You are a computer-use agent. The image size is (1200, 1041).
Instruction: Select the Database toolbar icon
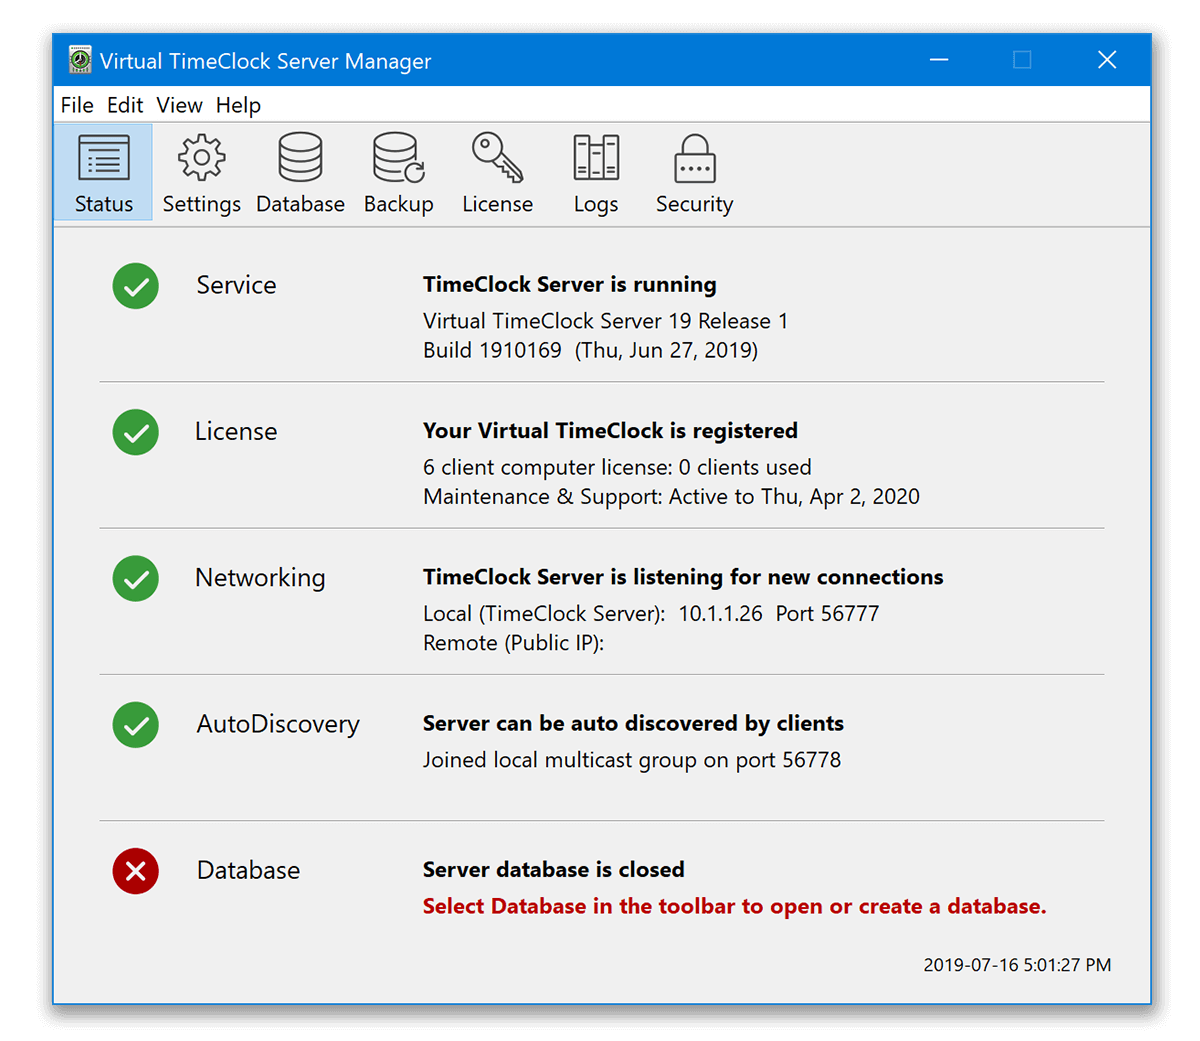click(300, 172)
